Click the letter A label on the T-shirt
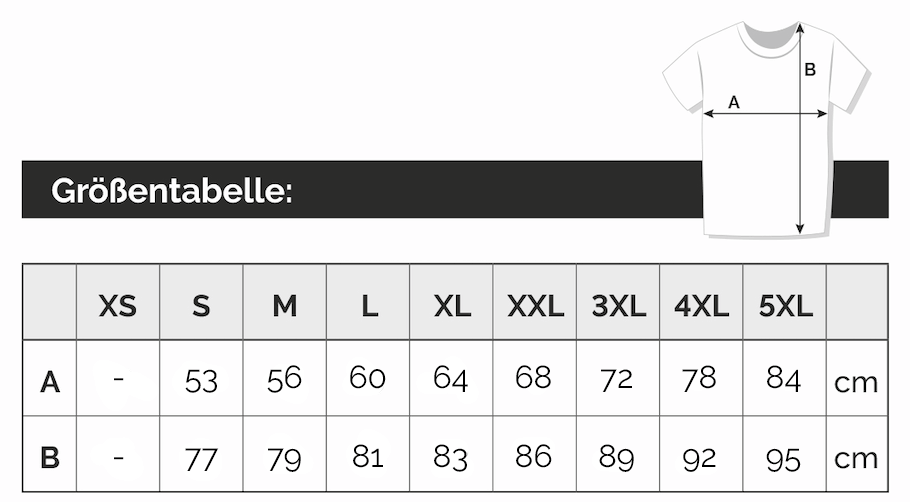This screenshot has height=502, width=910. 733,101
